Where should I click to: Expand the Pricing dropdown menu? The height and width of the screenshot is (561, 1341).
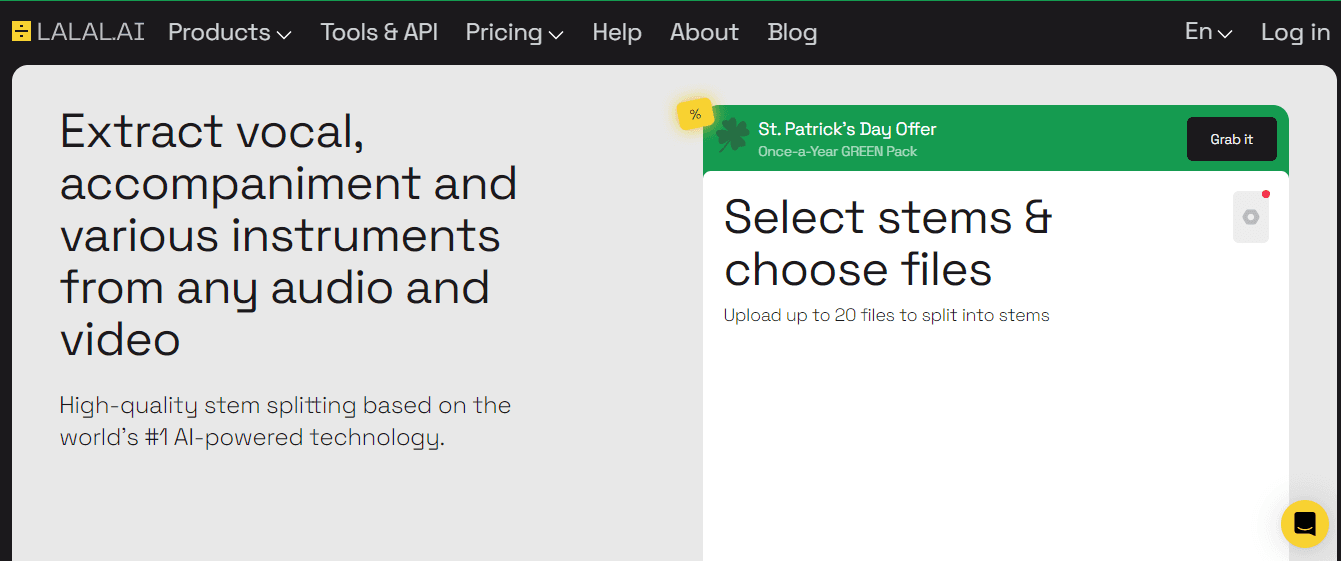tap(514, 32)
